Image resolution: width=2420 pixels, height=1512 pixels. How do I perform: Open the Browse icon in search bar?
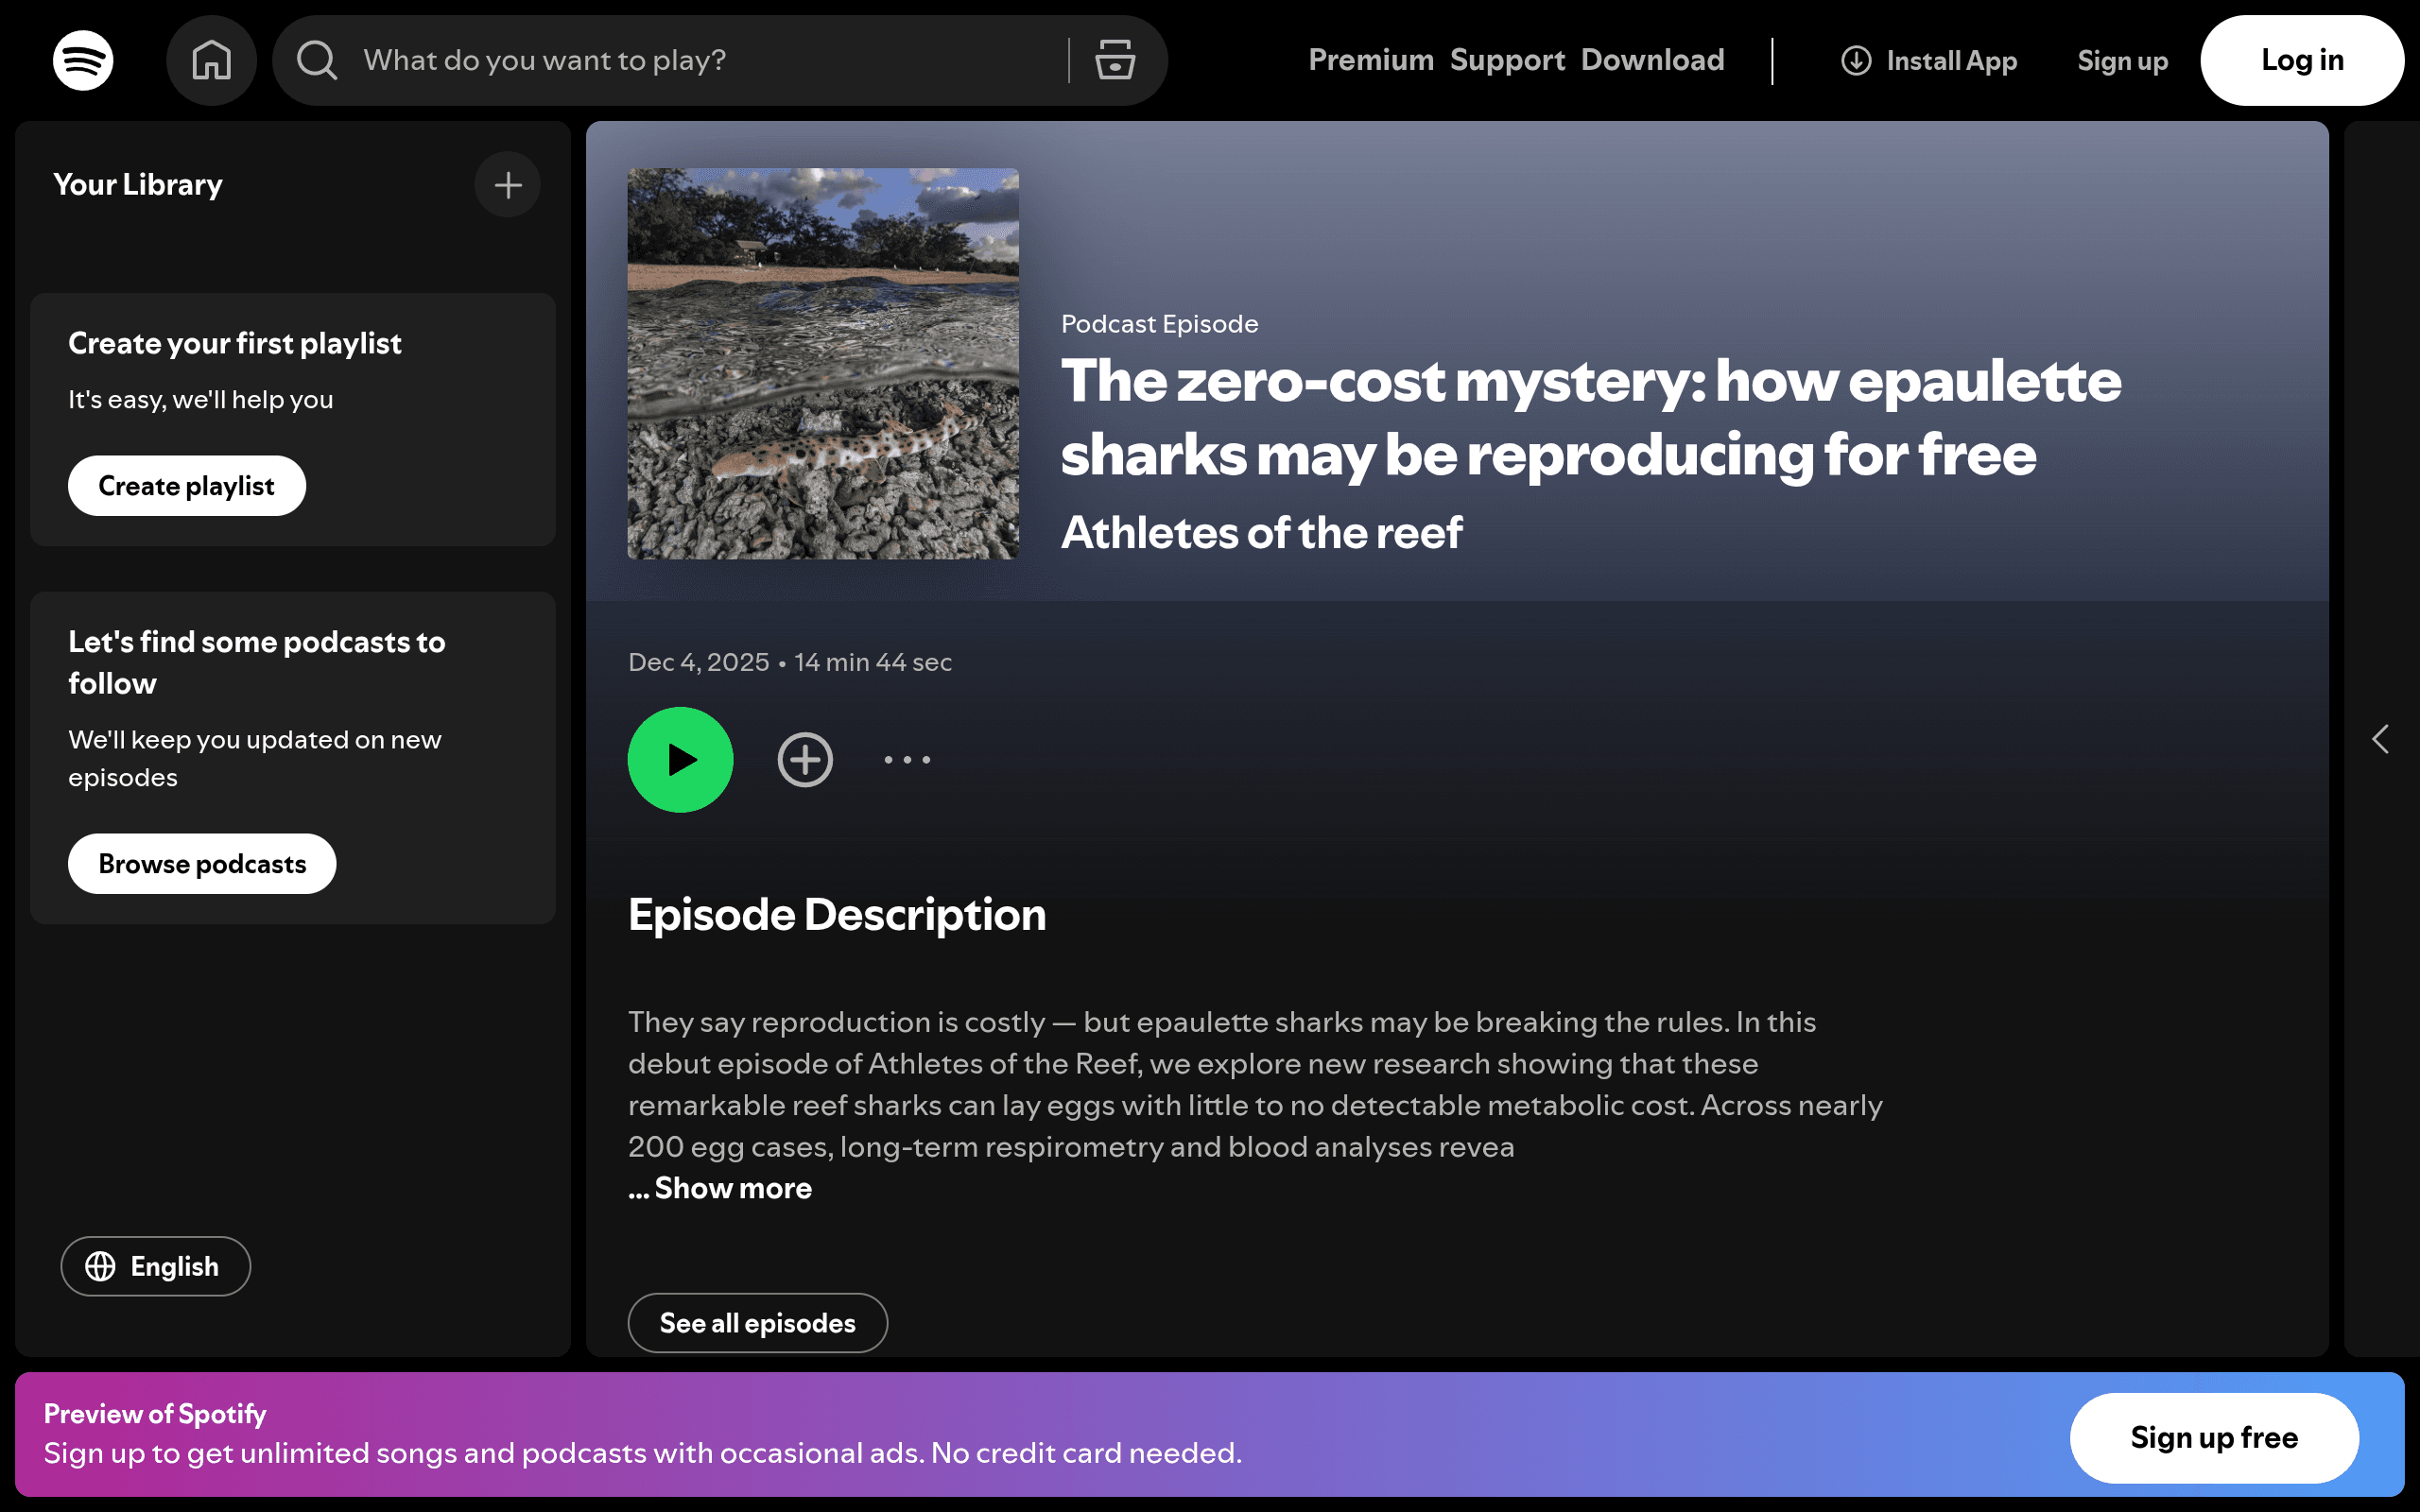tap(1114, 60)
